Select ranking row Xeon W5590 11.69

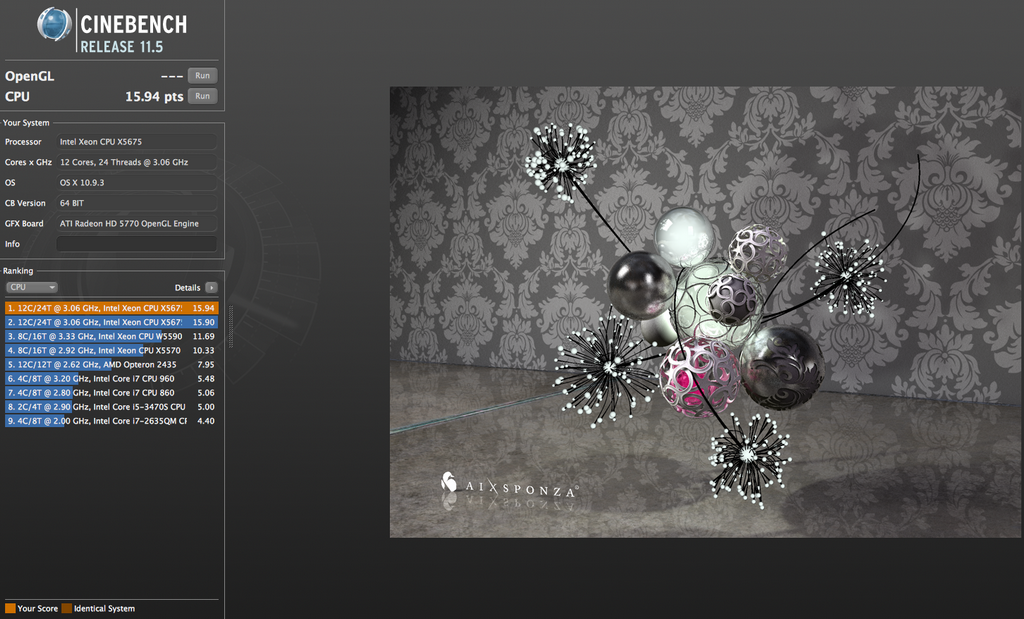(111, 336)
